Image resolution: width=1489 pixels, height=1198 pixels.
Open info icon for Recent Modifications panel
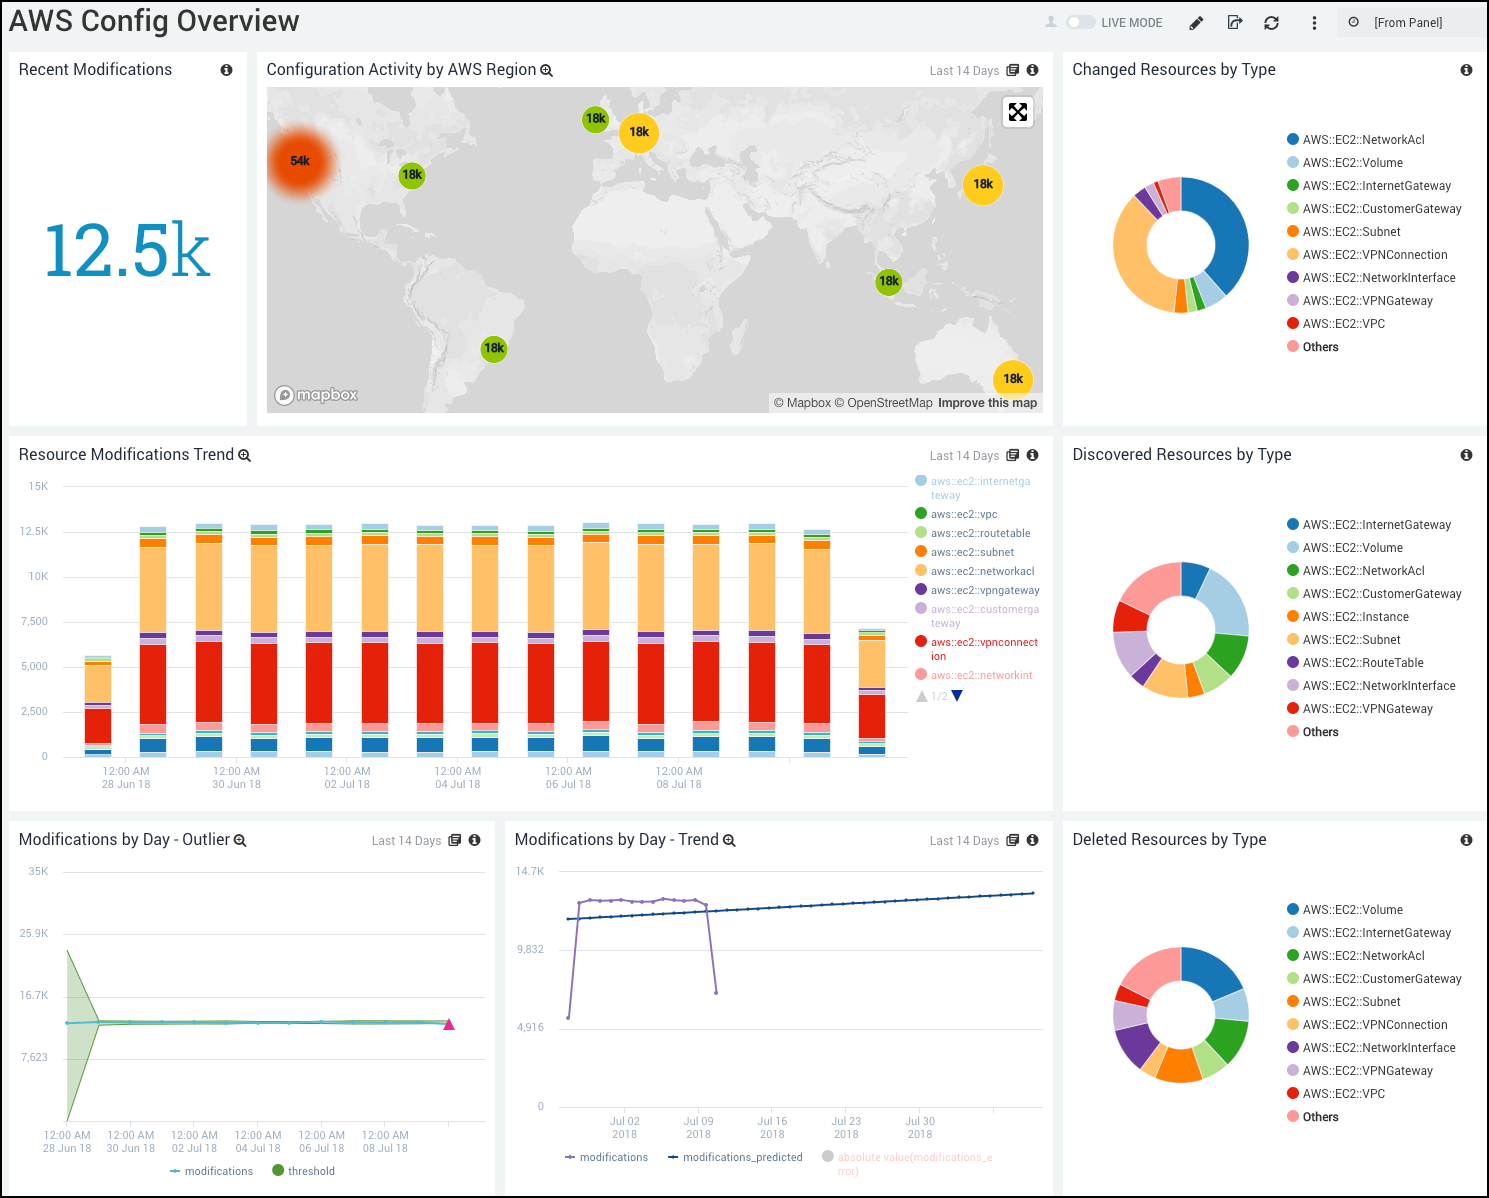point(226,70)
